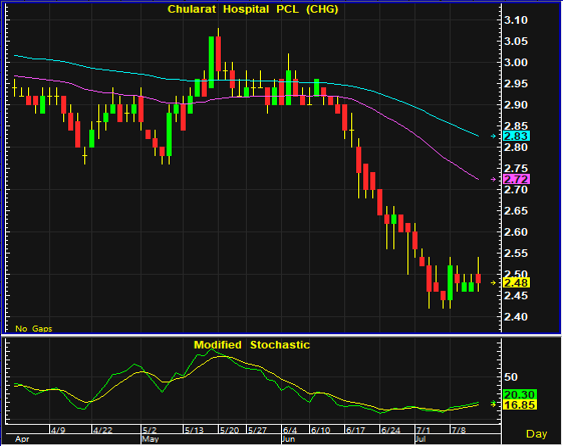Select the magenta 2.72 moving average label
Viewport: 563px width, 446px height.
click(x=516, y=179)
